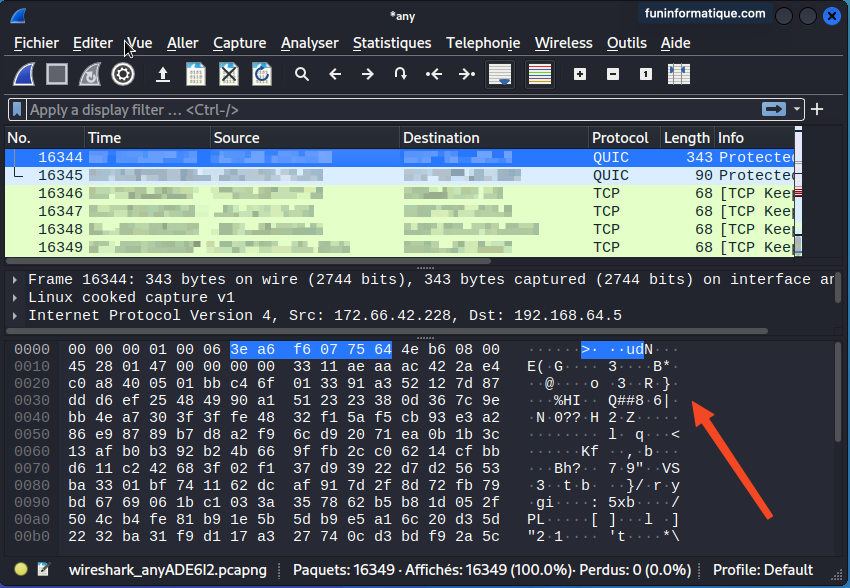The height and width of the screenshot is (588, 850).
Task: Open the Vue menu
Action: click(139, 43)
